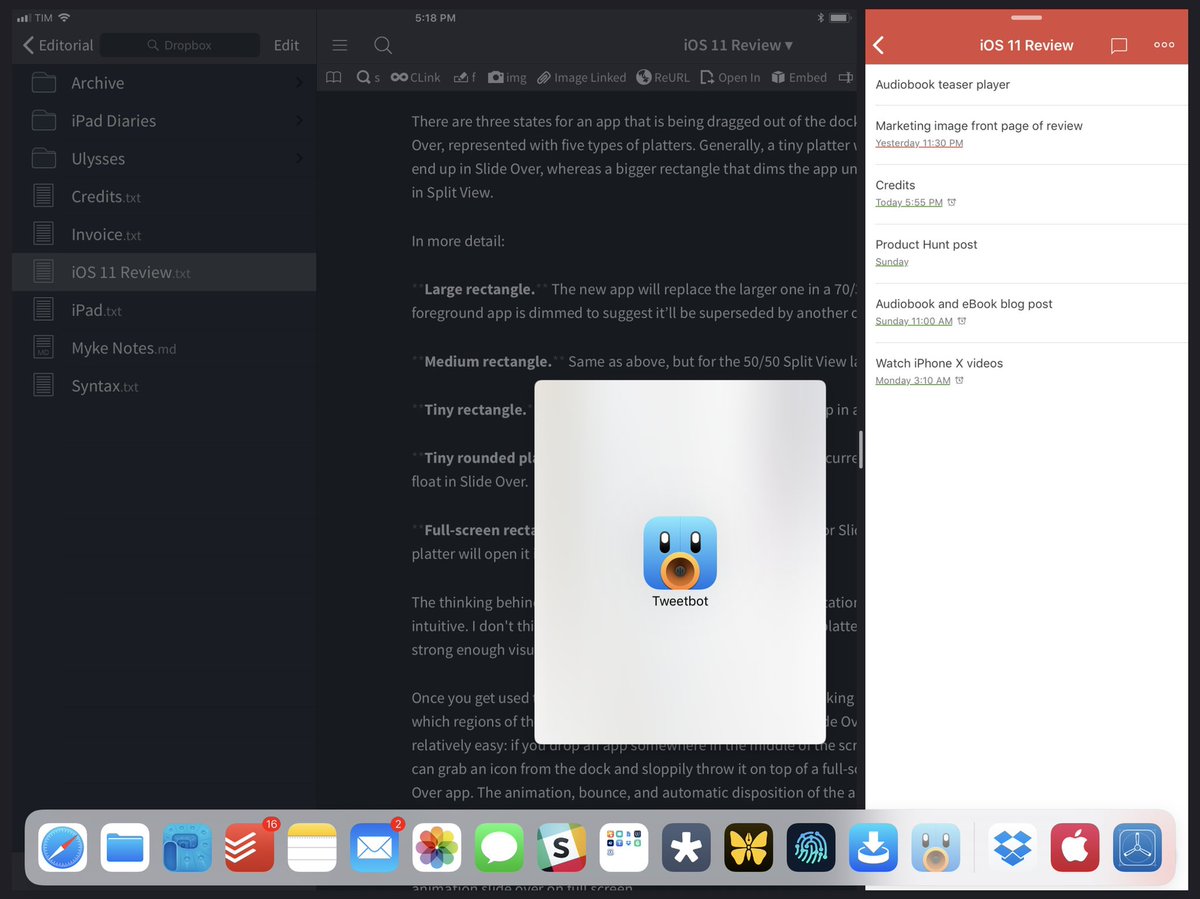Open the sidebar menu icon in Editorial
1200x899 pixels.
click(340, 45)
